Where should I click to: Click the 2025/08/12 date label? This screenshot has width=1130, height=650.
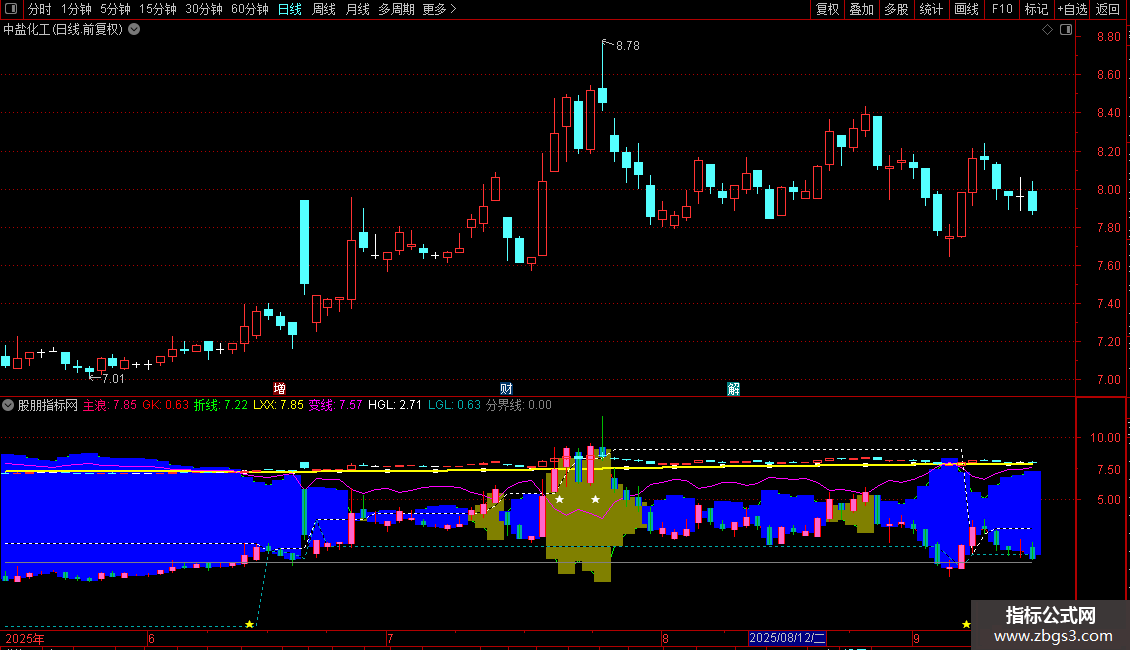[x=787, y=638]
